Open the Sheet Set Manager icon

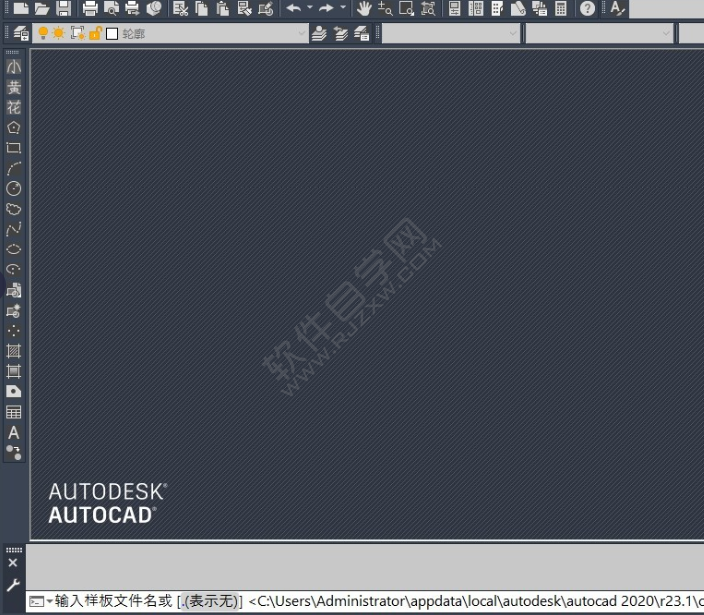tap(518, 8)
